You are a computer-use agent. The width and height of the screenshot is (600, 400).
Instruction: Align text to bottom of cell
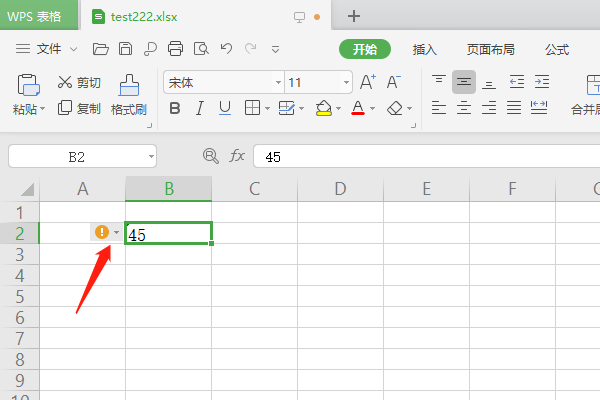pyautogui.click(x=489, y=83)
